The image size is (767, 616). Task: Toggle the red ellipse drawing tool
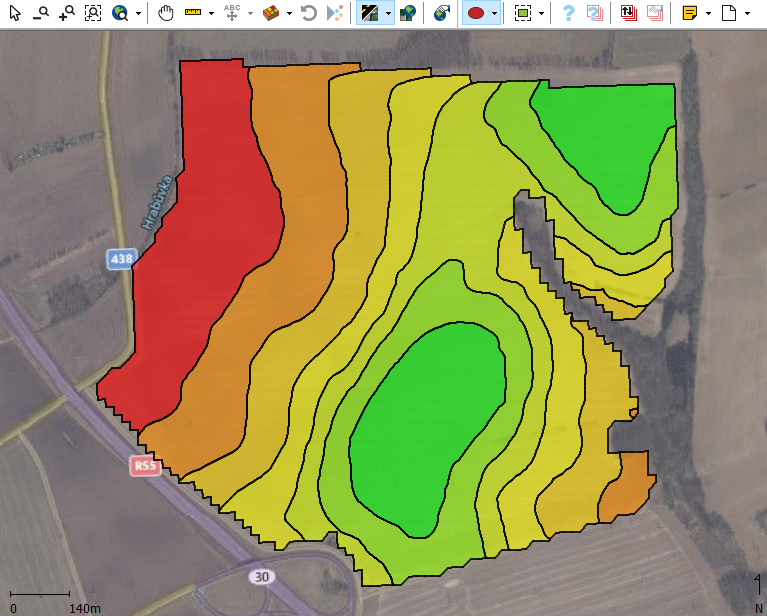point(475,13)
